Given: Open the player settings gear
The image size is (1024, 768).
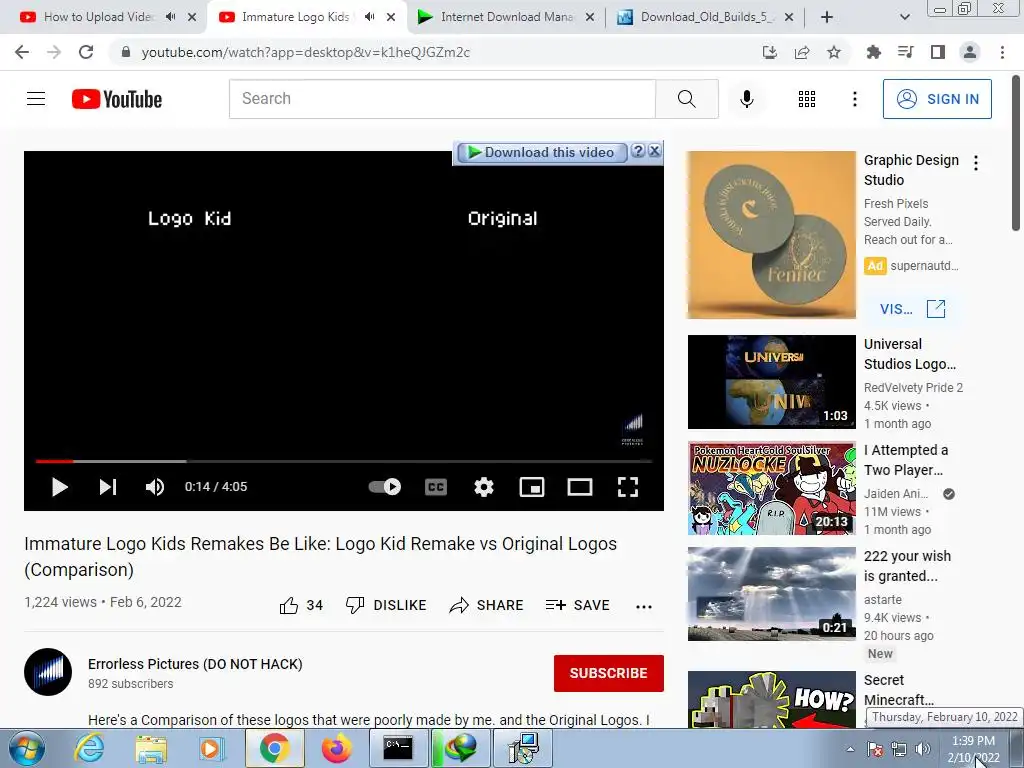Looking at the screenshot, I should tap(484, 487).
